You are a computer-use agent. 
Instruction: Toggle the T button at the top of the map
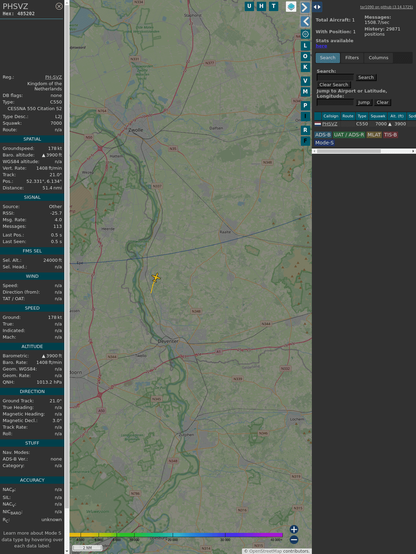tap(273, 6)
